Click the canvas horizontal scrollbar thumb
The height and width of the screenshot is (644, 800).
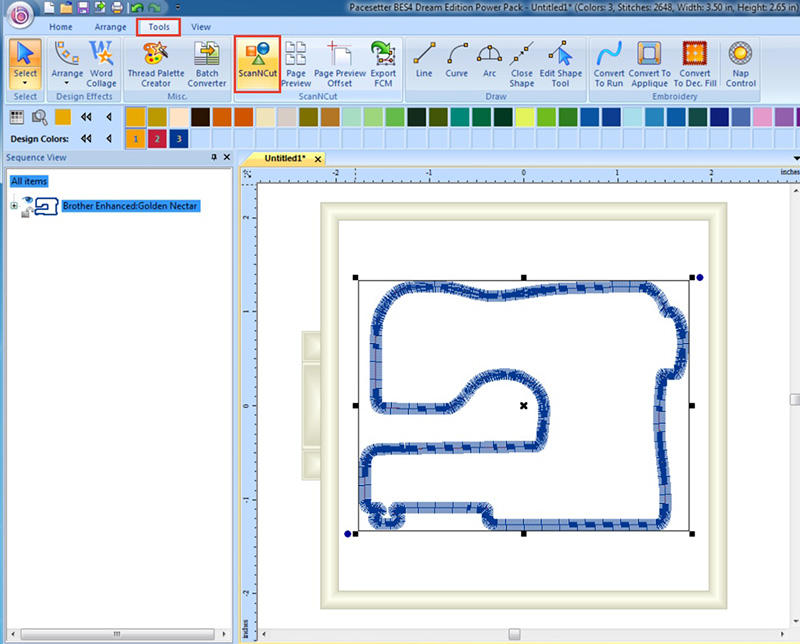[514, 634]
